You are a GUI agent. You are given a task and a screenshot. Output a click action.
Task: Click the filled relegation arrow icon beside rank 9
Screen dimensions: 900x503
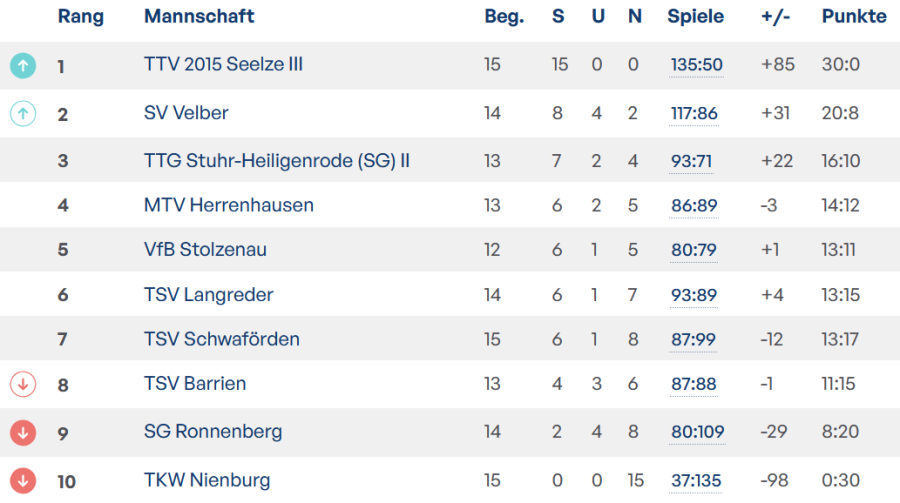pos(22,432)
